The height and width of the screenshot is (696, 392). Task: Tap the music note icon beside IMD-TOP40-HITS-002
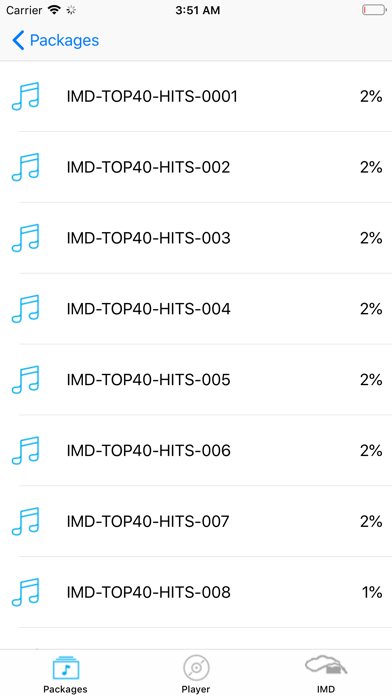[25, 167]
